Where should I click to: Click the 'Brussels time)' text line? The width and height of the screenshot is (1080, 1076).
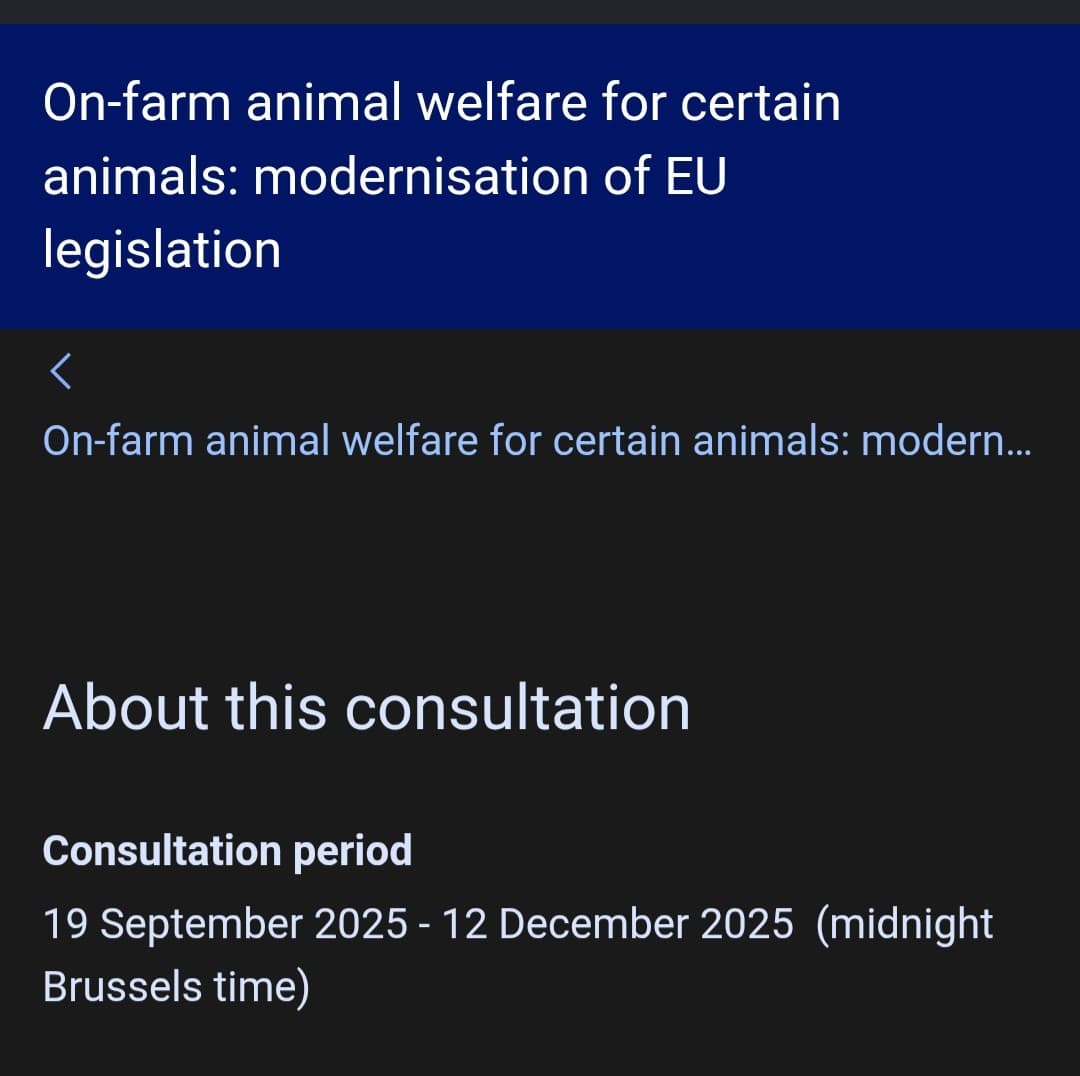click(x=176, y=987)
